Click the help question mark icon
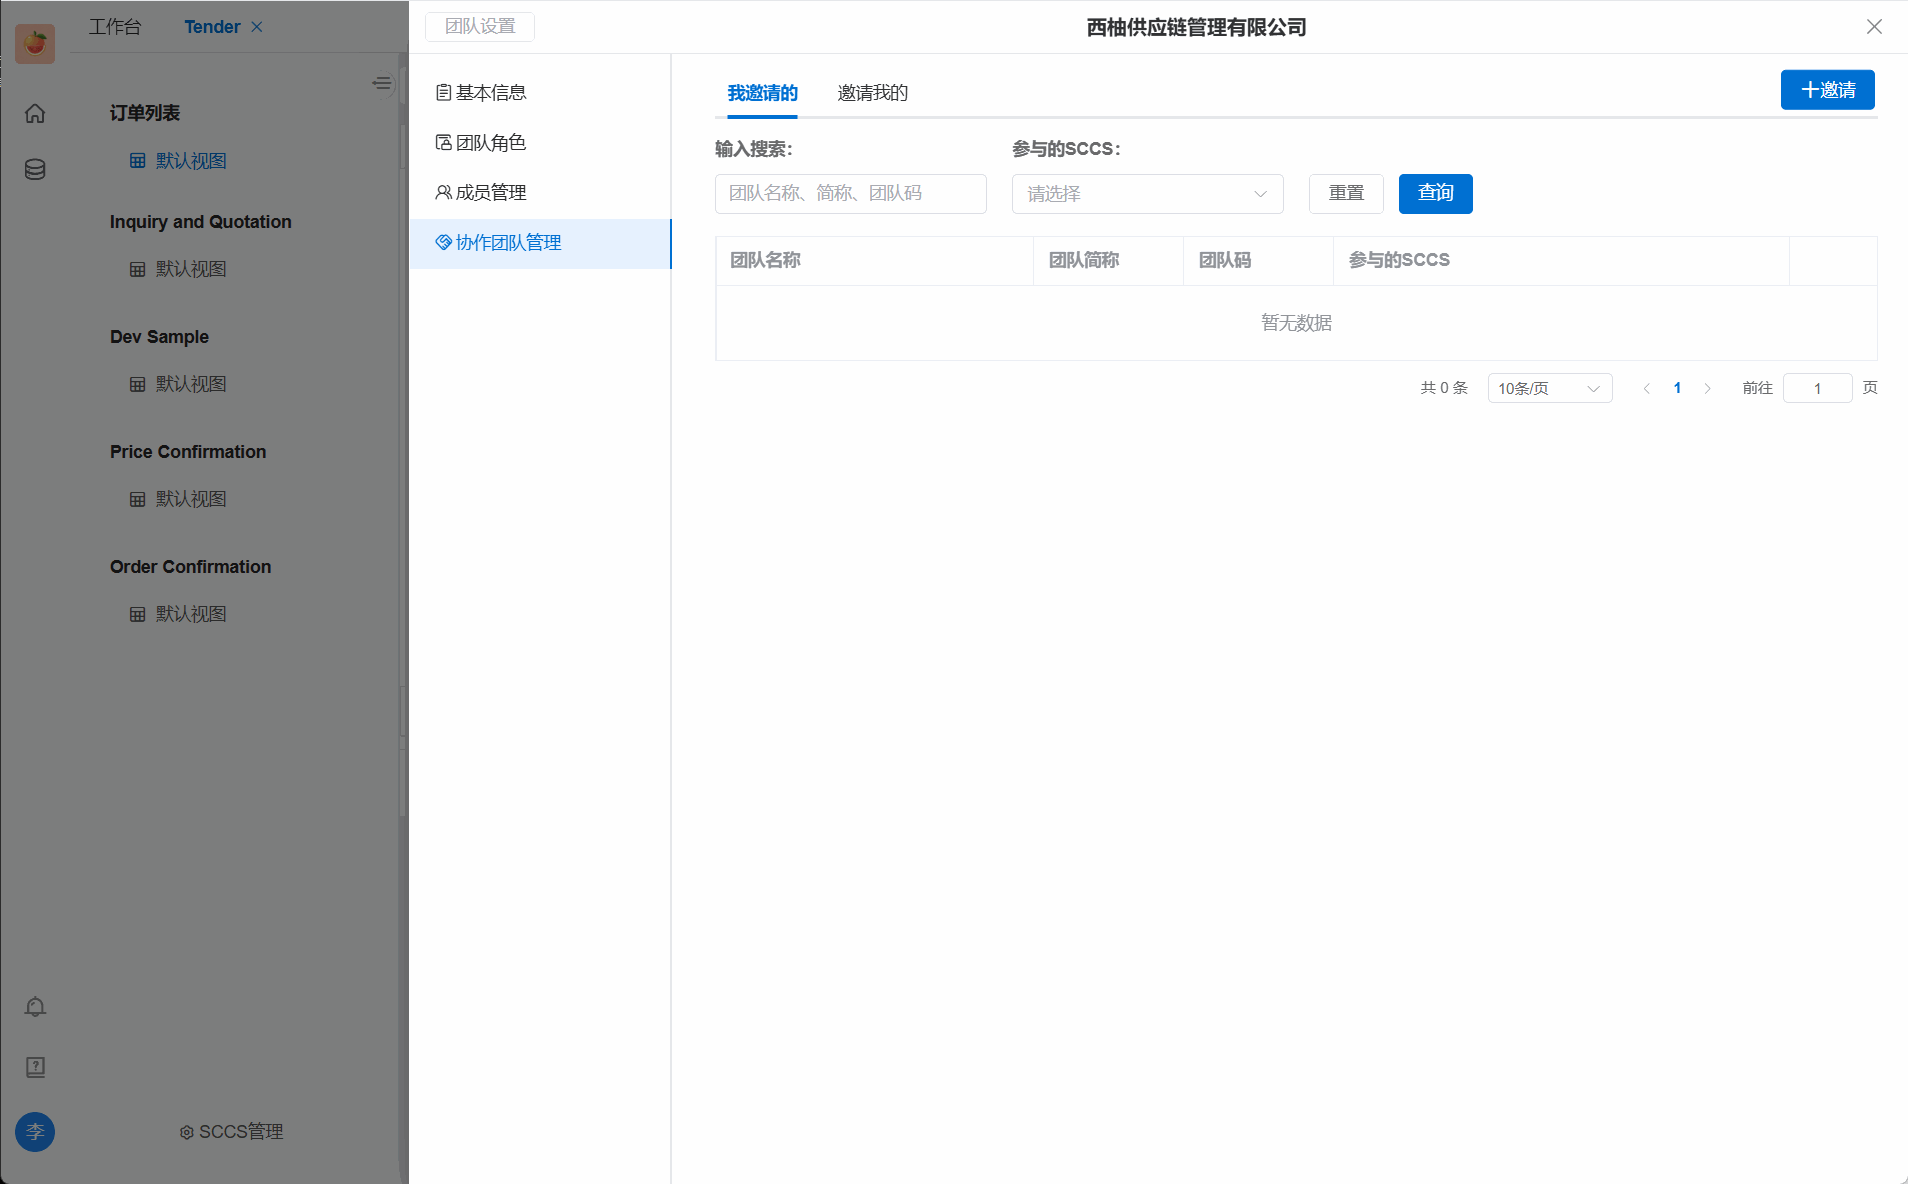The width and height of the screenshot is (1908, 1184). [35, 1067]
